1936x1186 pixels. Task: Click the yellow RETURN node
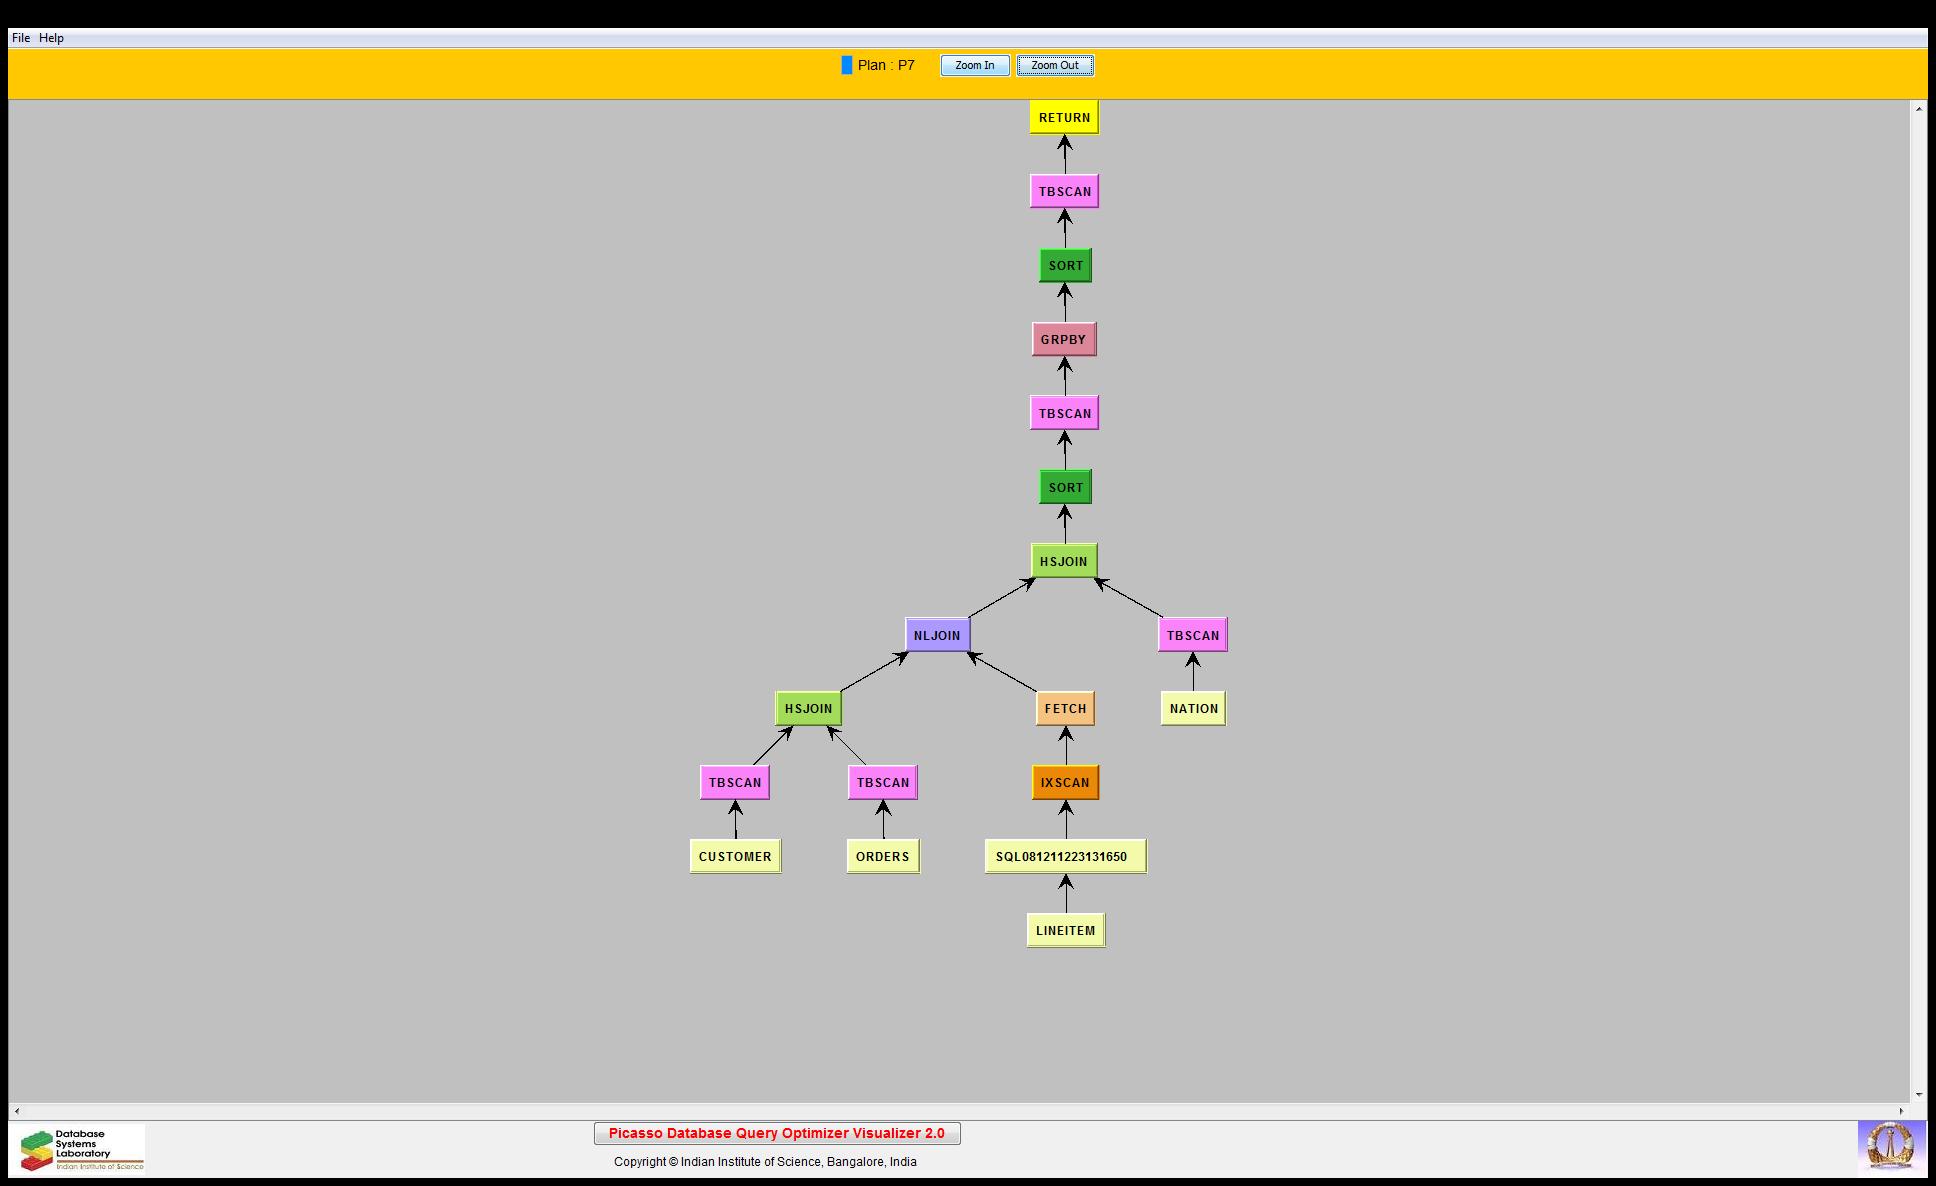click(x=1064, y=117)
